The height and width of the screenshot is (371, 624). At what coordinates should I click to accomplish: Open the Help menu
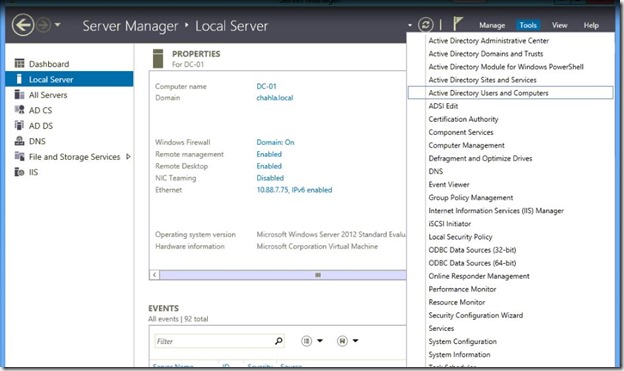pos(591,25)
